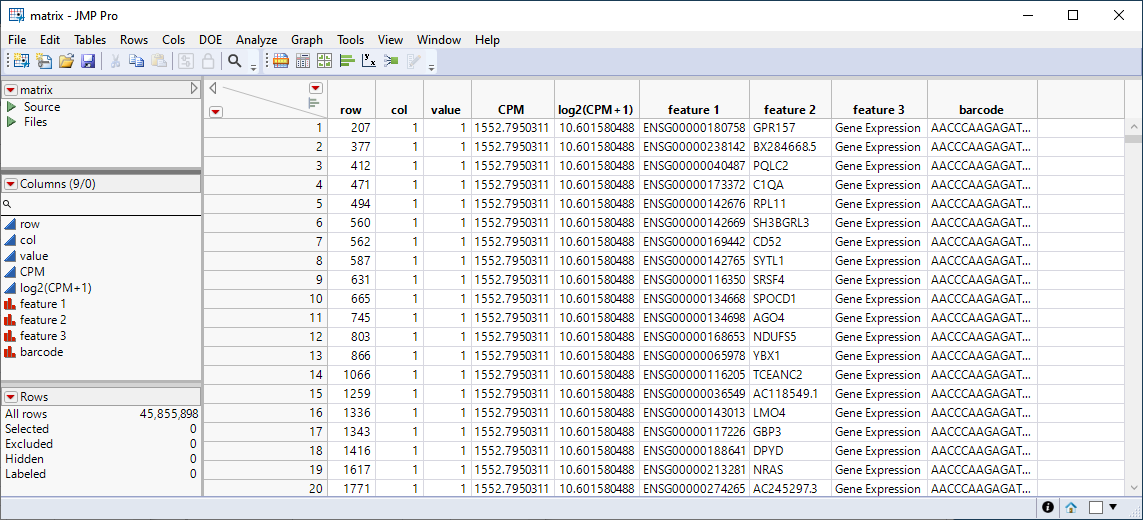Click the magnifying glass search icon
This screenshot has width=1143, height=520.
pyautogui.click(x=235, y=61)
